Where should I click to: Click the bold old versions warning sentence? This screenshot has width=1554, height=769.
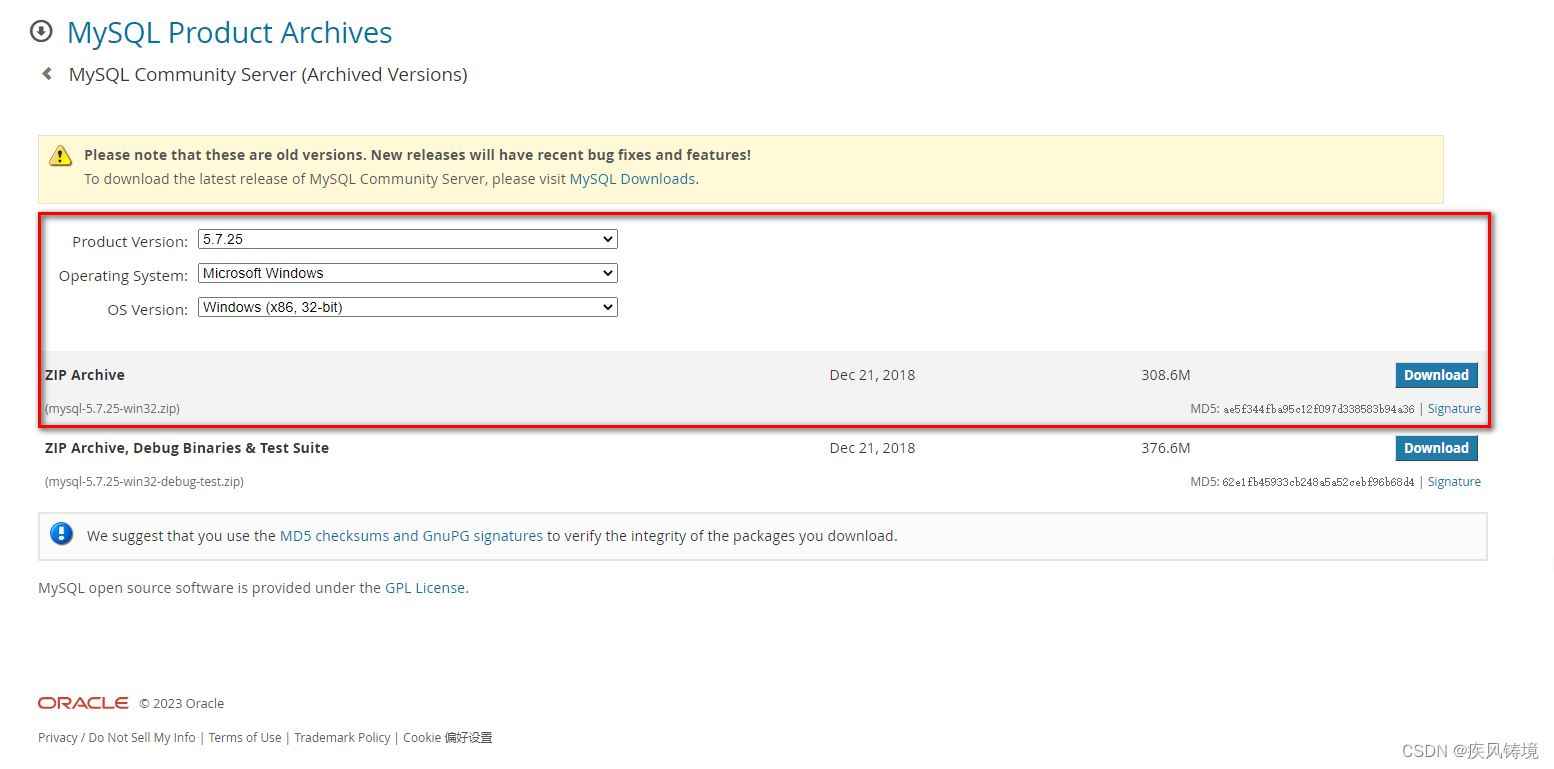[417, 155]
